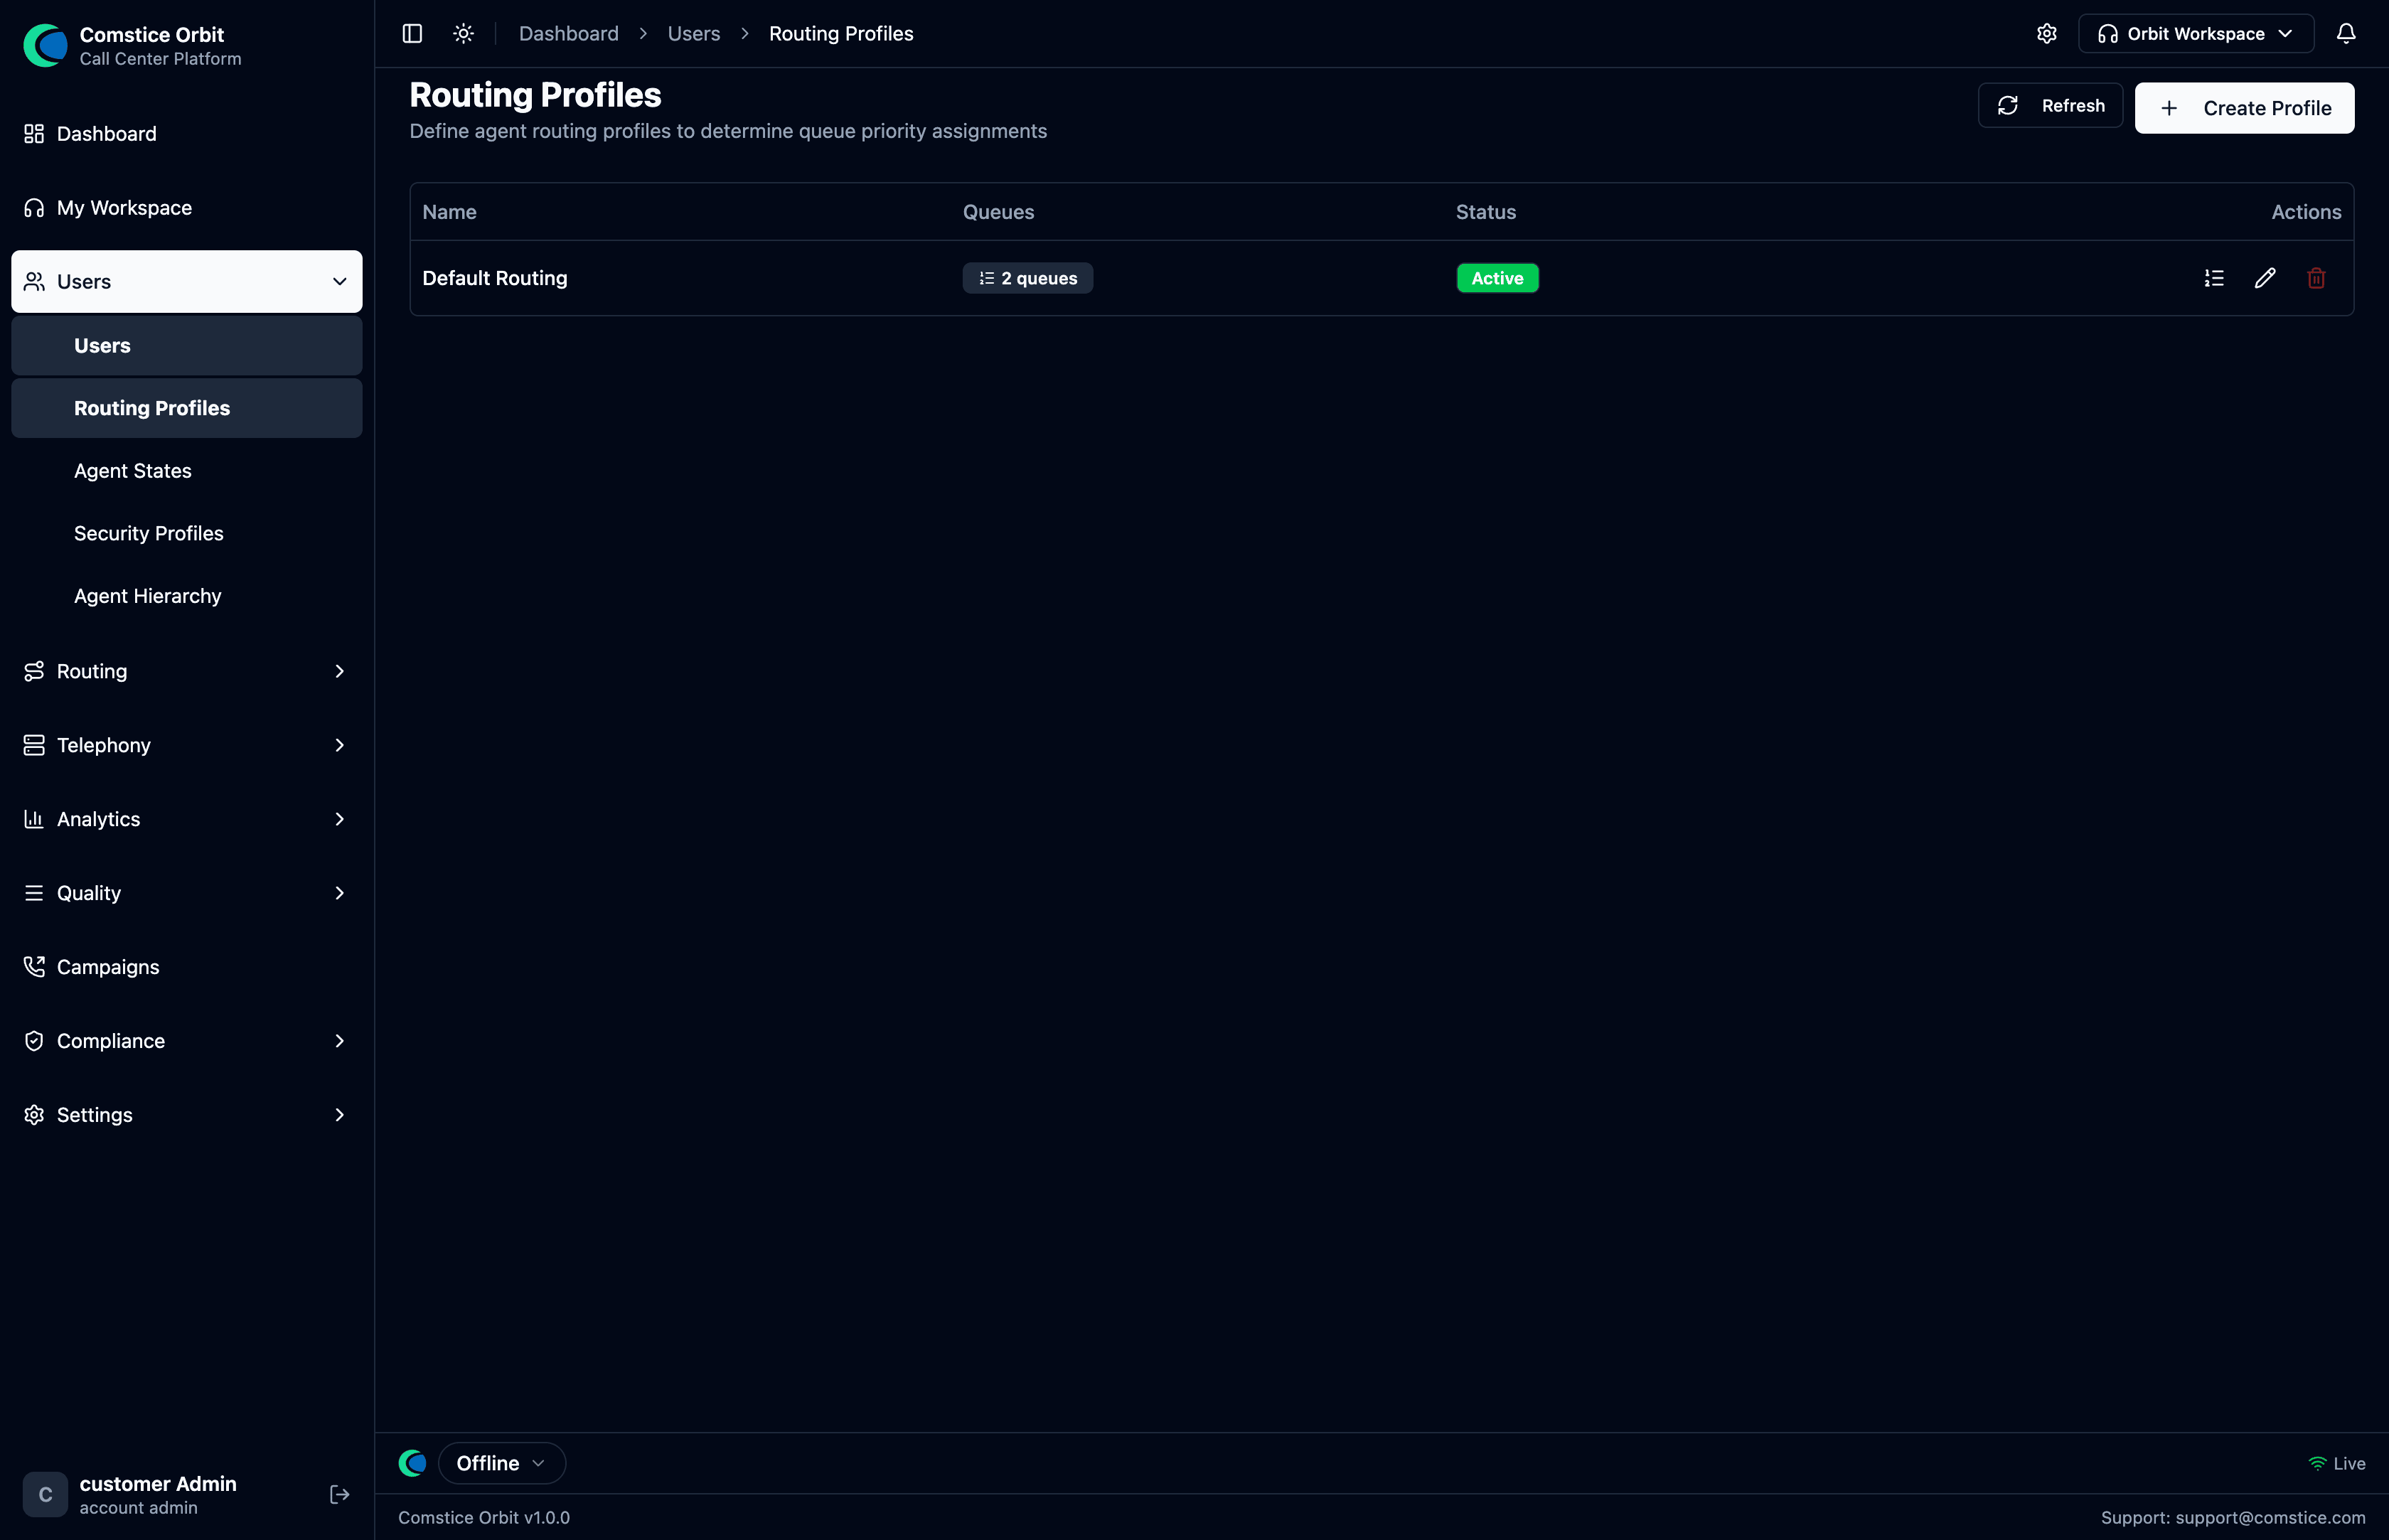Open the notifications bell

click(x=2346, y=33)
